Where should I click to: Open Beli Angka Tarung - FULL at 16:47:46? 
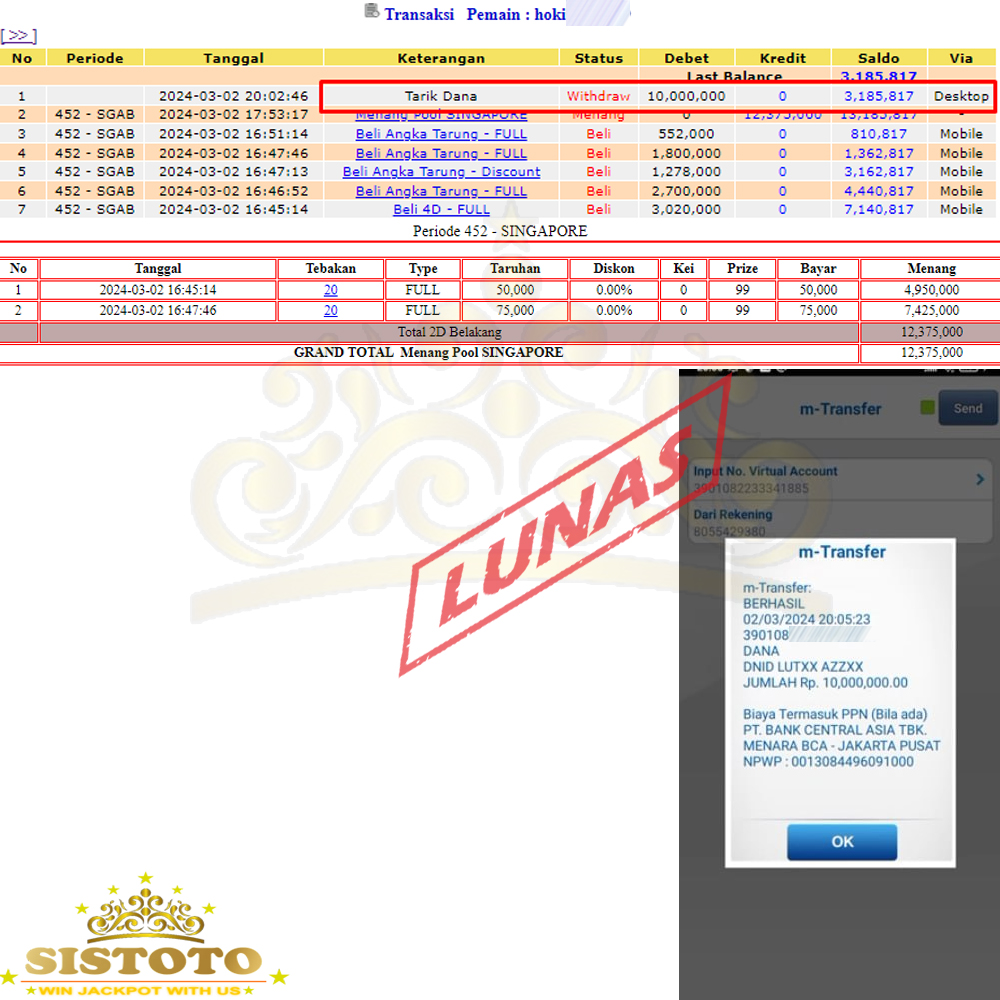441,153
